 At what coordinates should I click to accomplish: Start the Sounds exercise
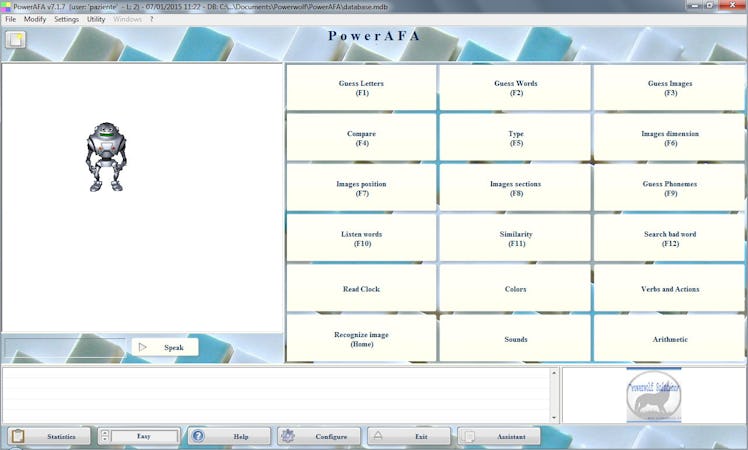(x=515, y=339)
